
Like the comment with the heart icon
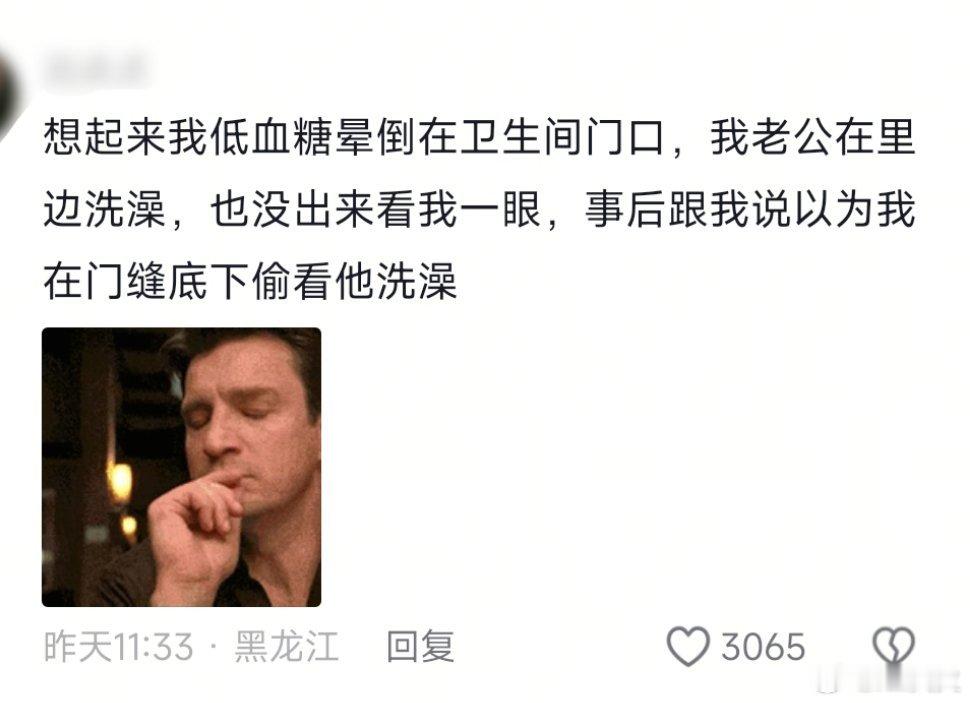click(687, 646)
